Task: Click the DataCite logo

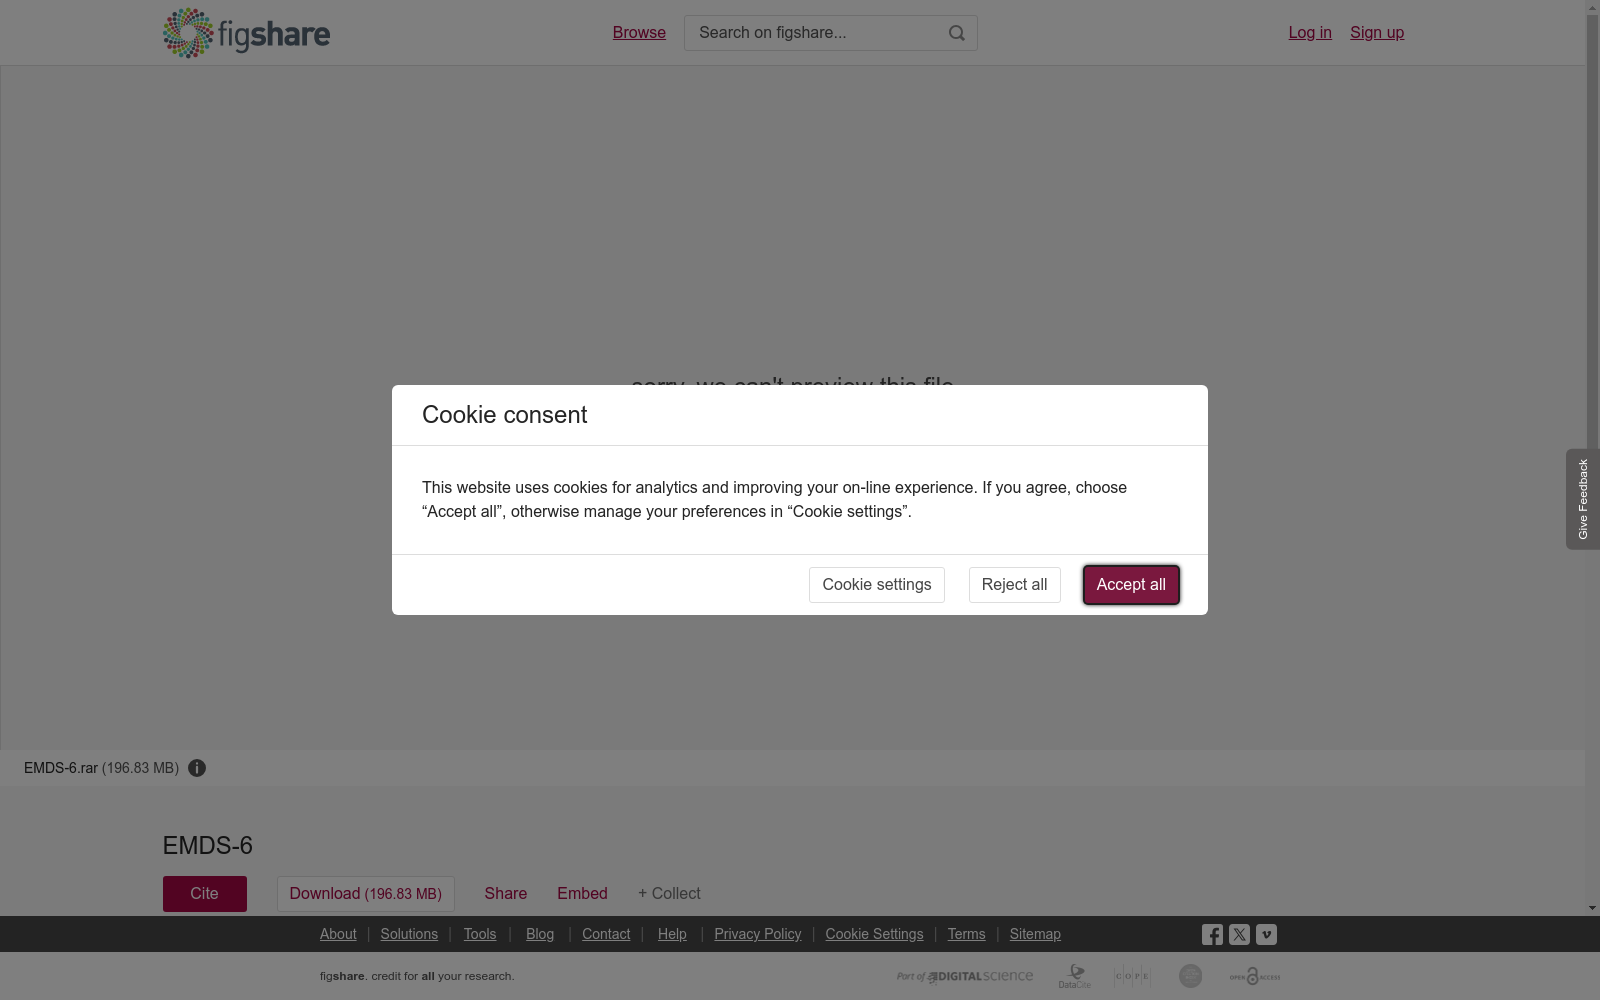Action: tap(1075, 976)
